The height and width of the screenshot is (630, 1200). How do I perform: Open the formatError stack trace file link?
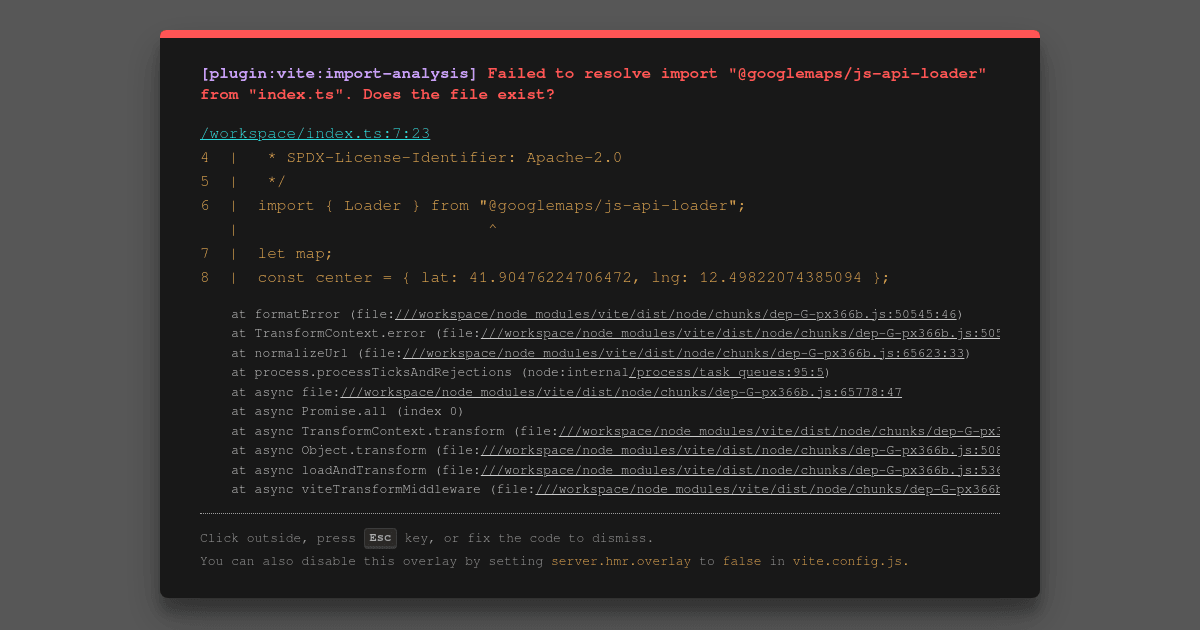click(675, 314)
